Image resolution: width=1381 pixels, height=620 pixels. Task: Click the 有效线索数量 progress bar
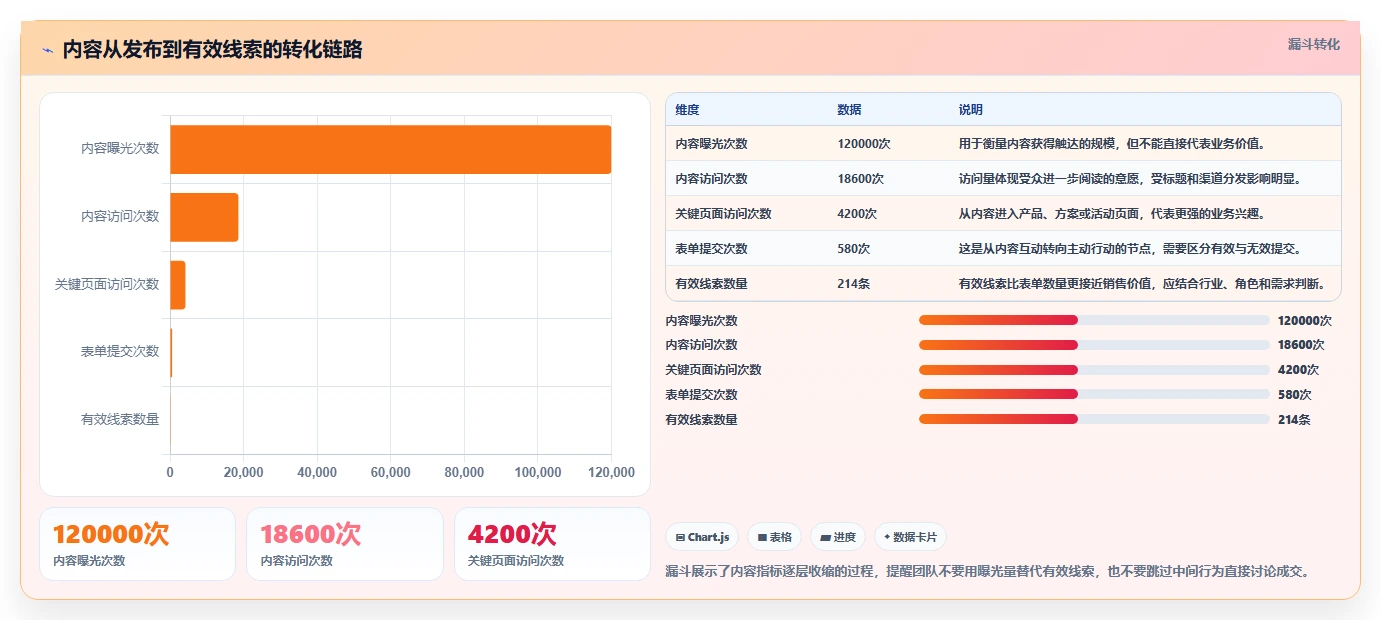(x=1094, y=419)
